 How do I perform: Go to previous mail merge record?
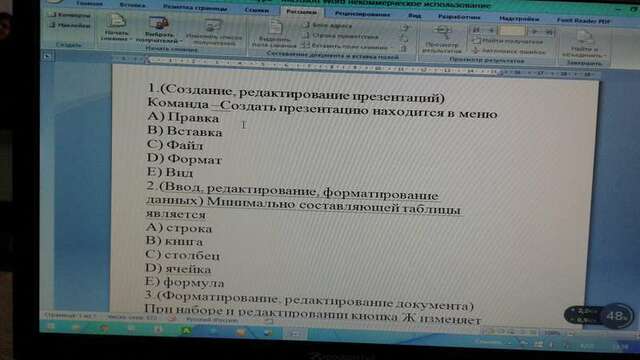click(491, 30)
